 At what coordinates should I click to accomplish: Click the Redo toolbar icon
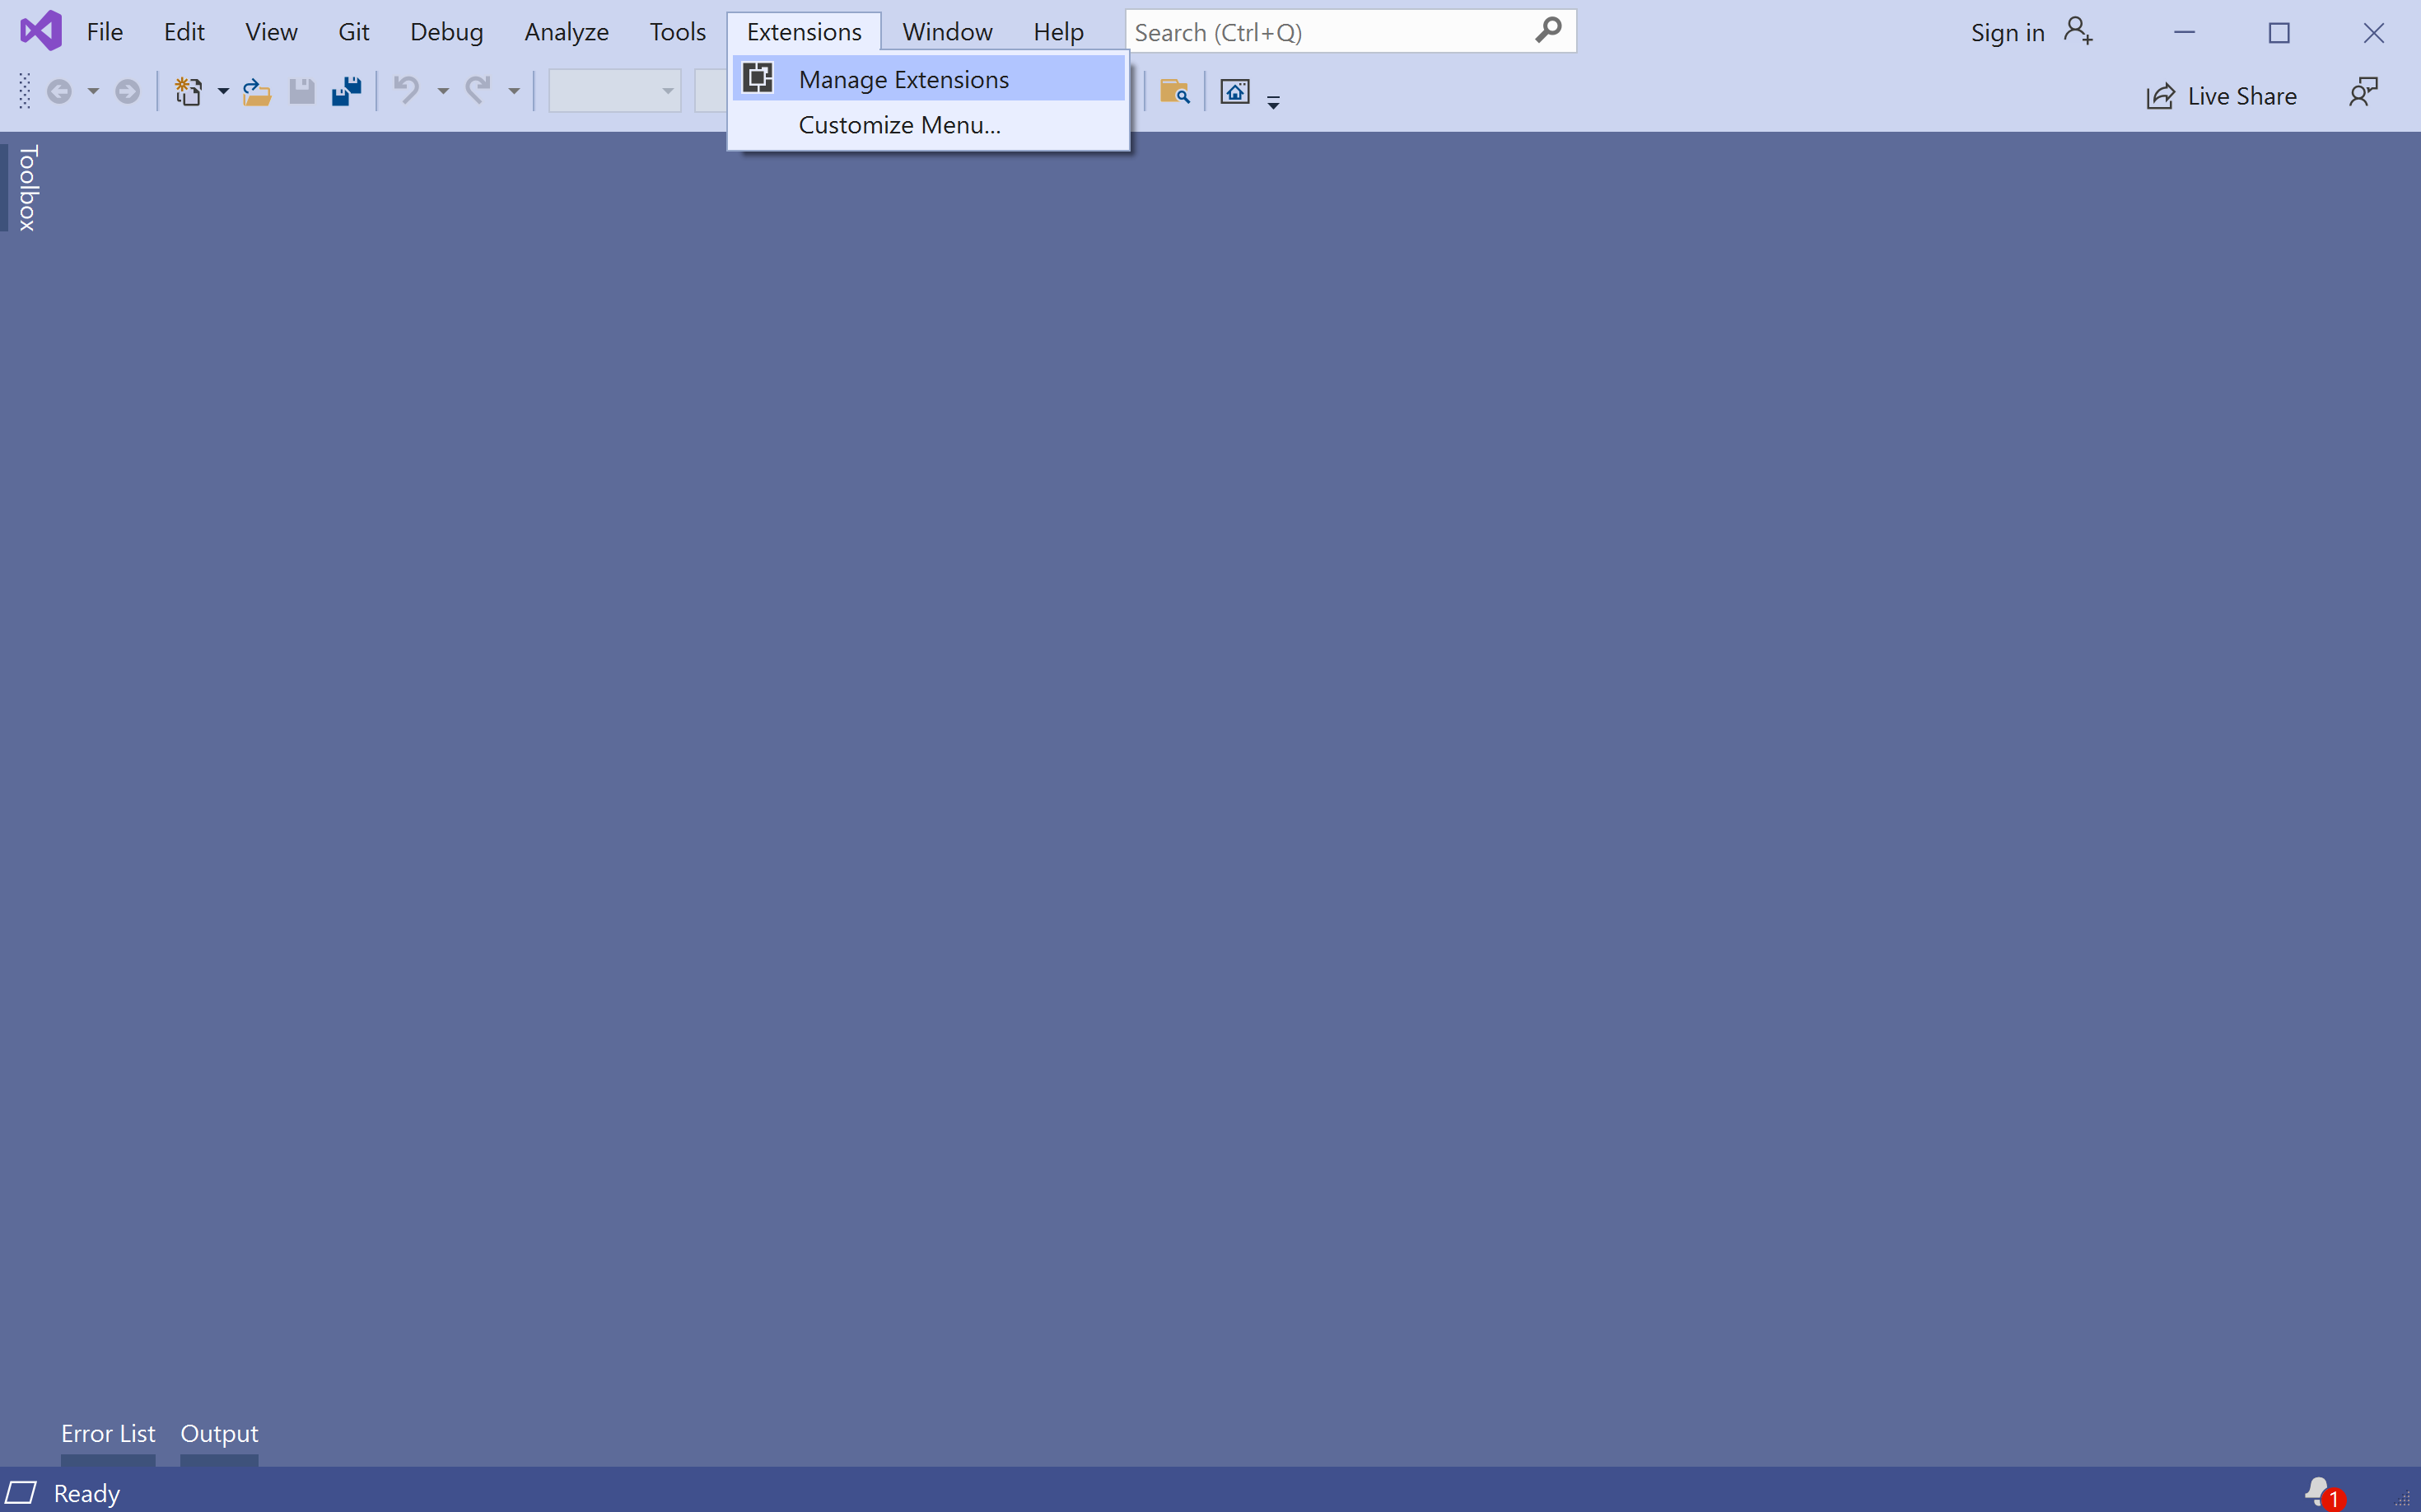coord(478,90)
